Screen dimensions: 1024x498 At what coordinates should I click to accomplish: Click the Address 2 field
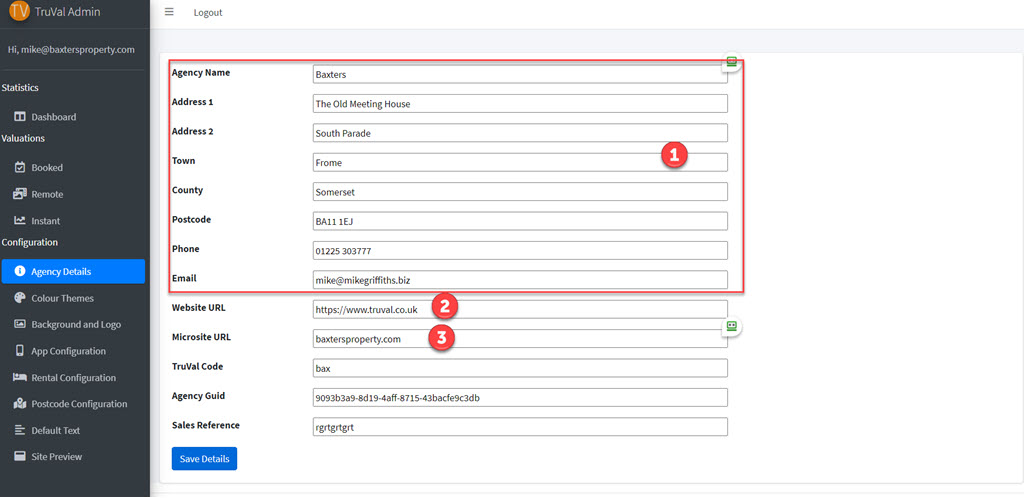pos(520,133)
